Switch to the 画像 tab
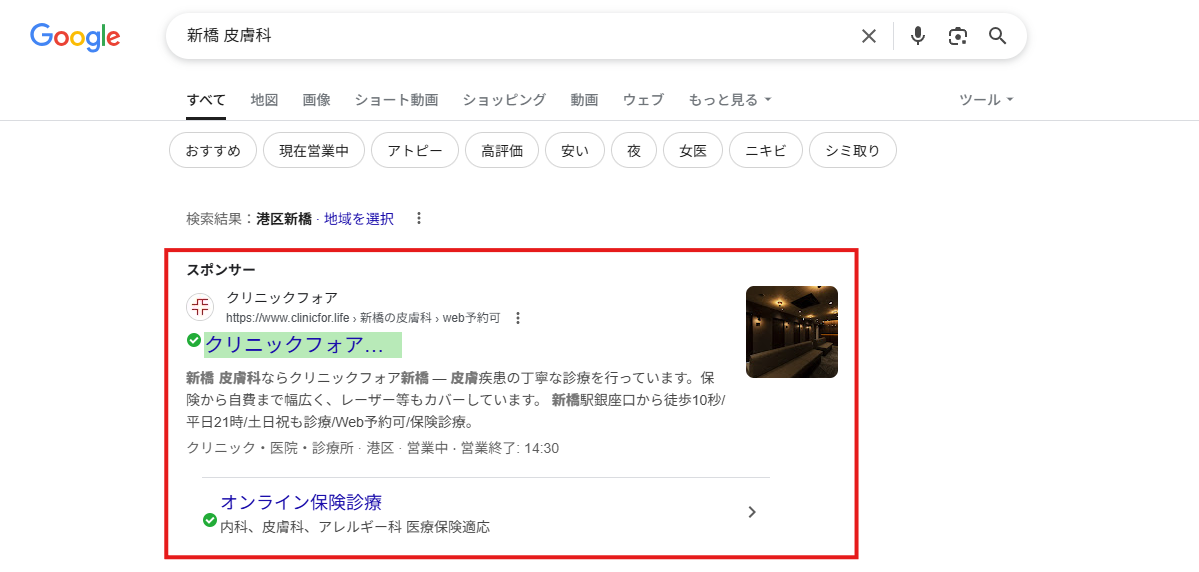1199x572 pixels. pyautogui.click(x=316, y=100)
